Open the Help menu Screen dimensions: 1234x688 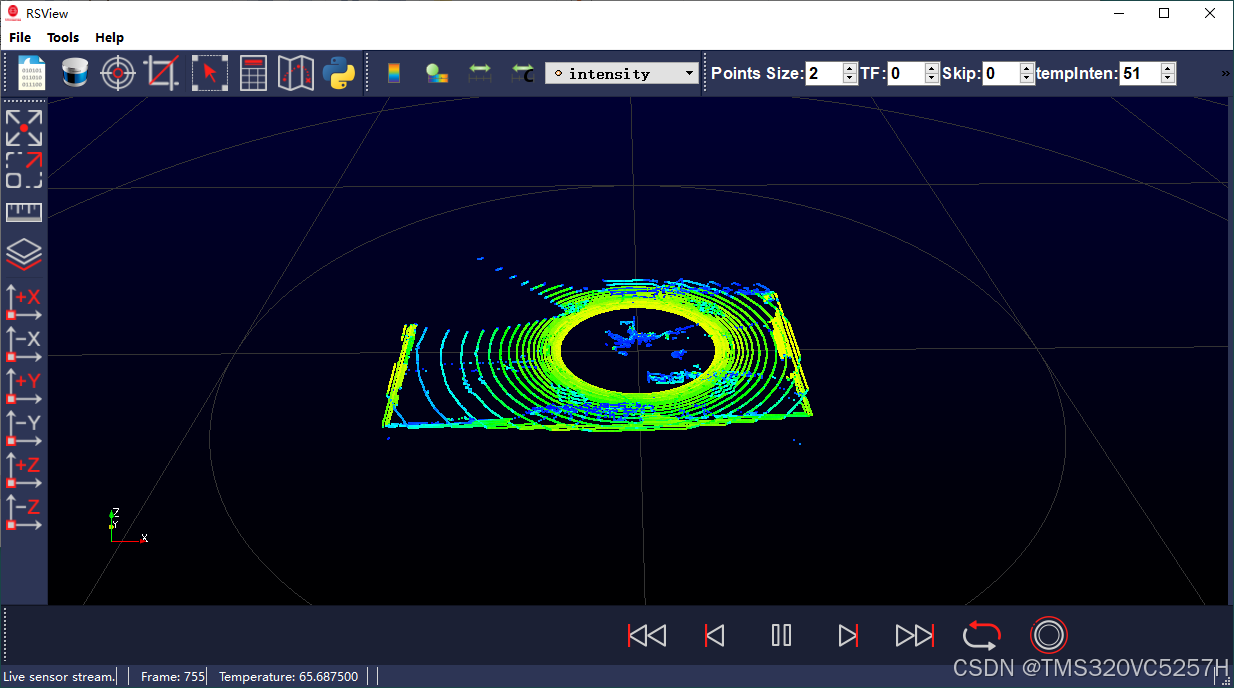(x=110, y=37)
